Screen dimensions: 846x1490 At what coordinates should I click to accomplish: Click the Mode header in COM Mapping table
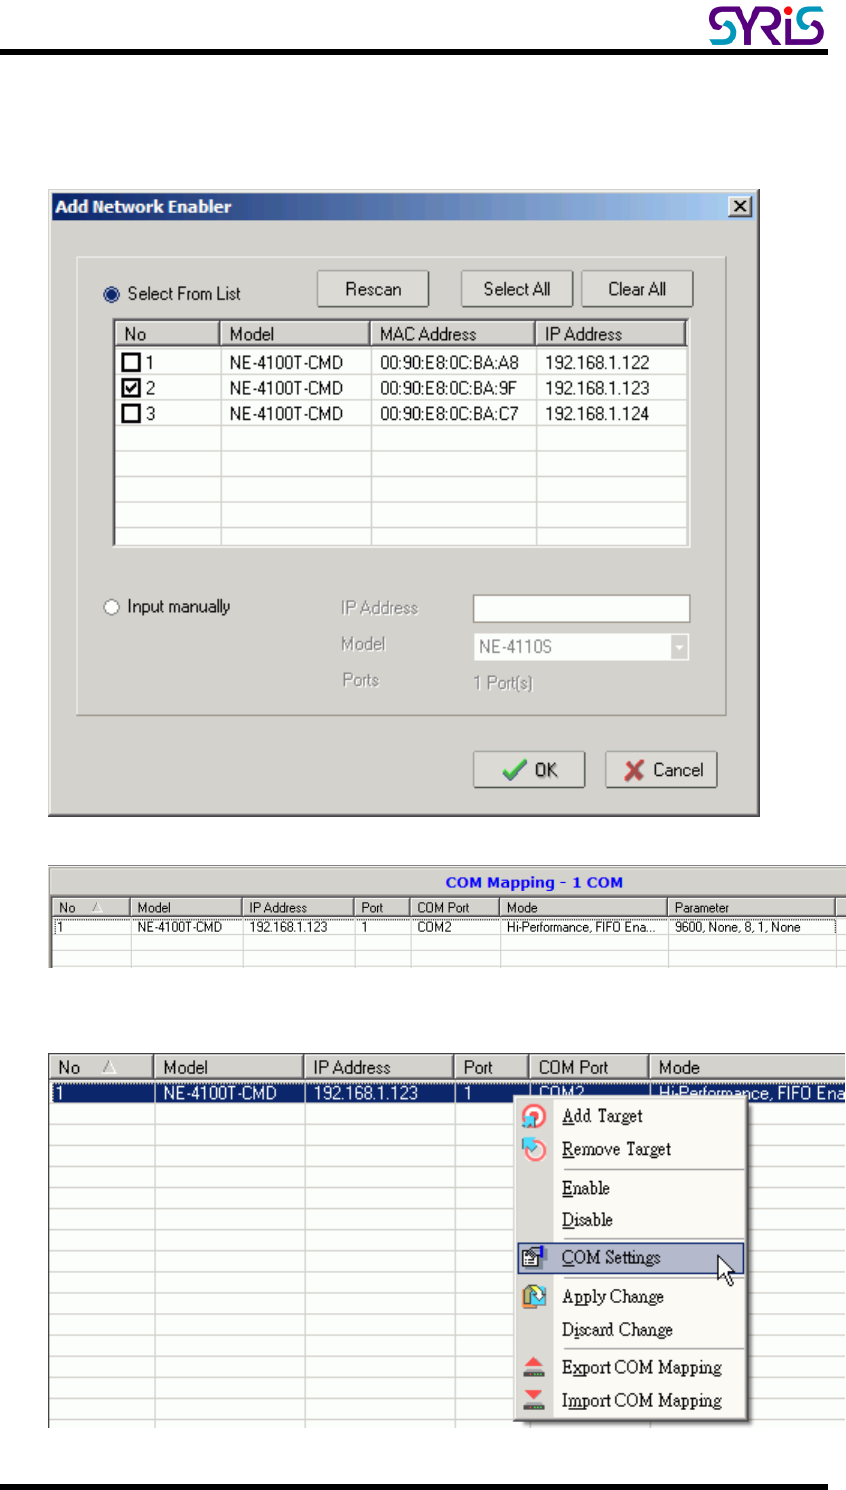pyautogui.click(x=583, y=908)
